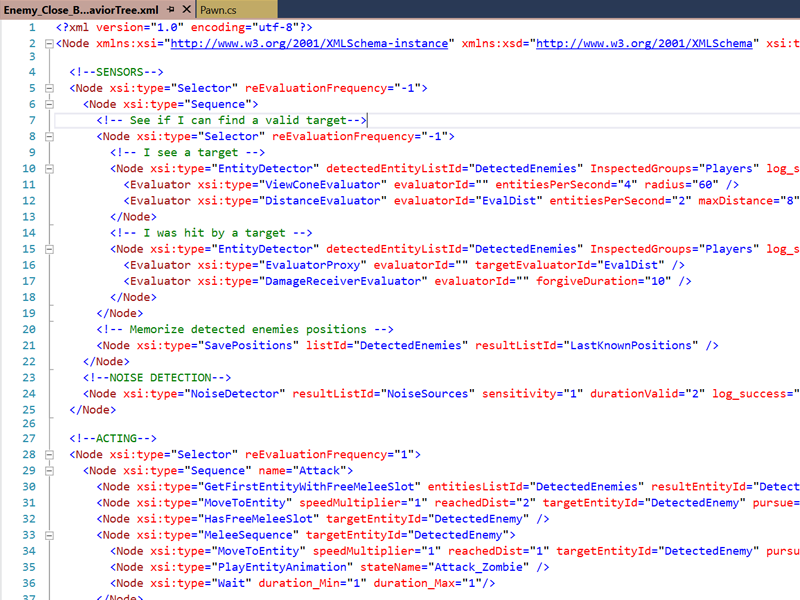Click the Wait type value on line 36

point(232,583)
